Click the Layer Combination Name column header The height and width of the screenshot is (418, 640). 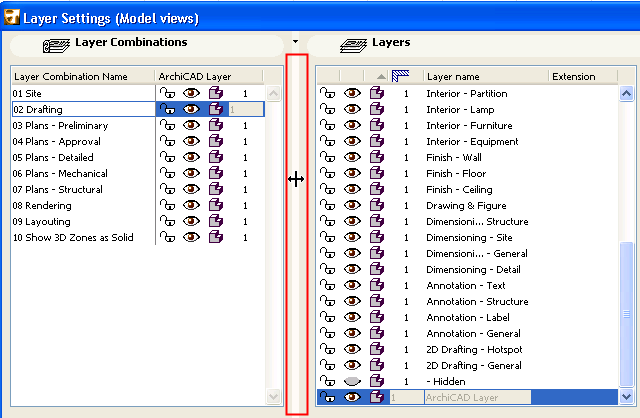[83, 76]
